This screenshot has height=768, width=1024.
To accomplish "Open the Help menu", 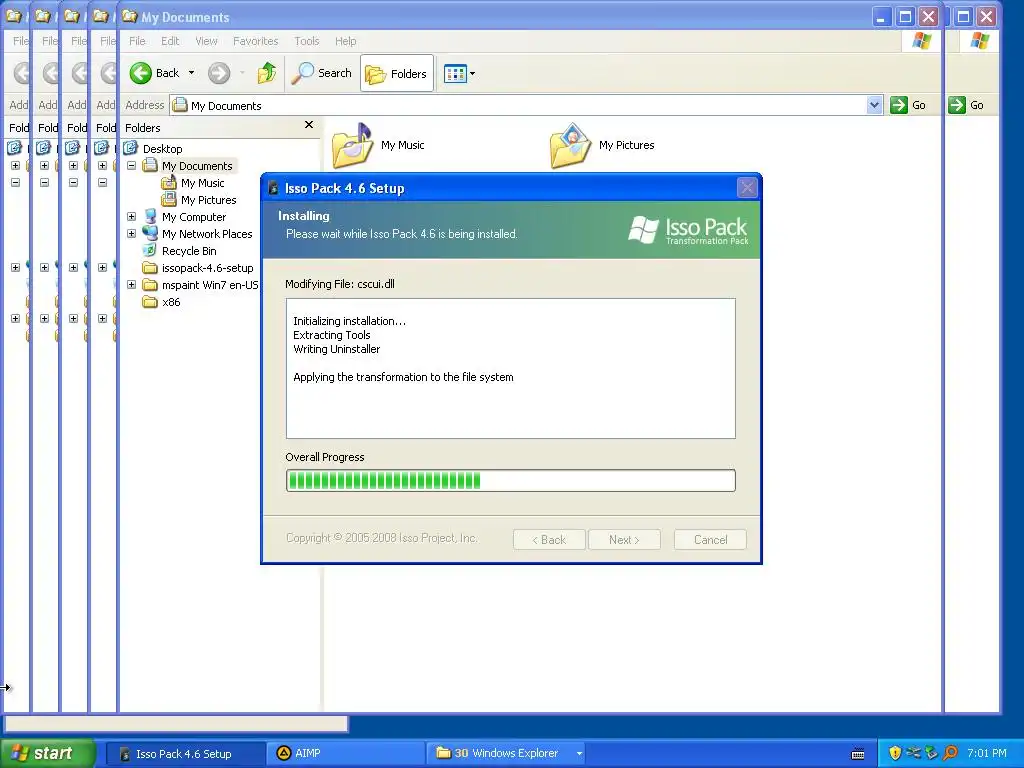I will tap(345, 41).
